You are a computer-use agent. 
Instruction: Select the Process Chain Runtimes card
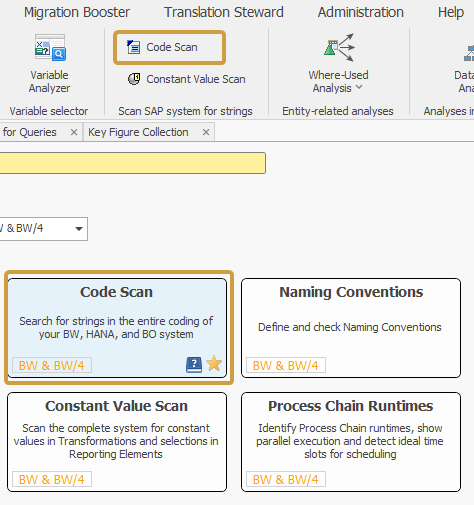point(351,442)
